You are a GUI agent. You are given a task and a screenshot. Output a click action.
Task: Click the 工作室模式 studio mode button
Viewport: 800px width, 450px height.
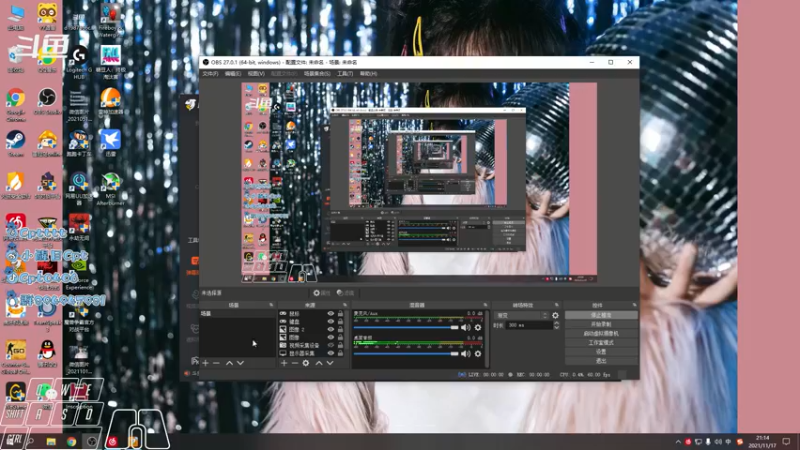tap(601, 343)
